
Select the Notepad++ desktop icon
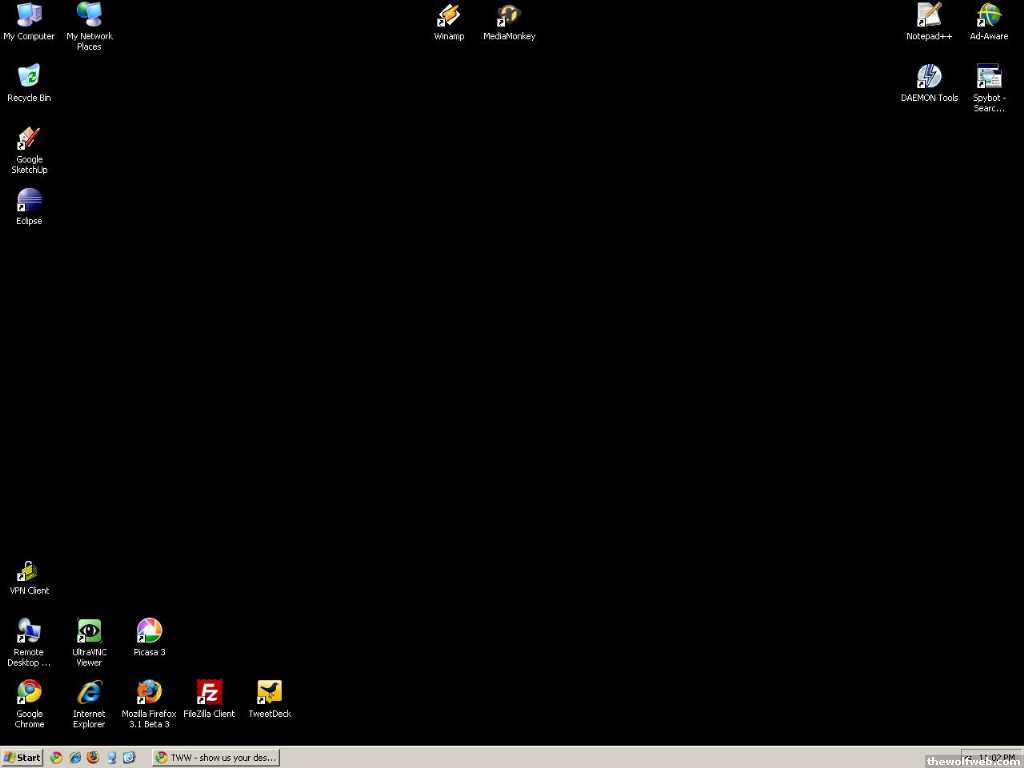(x=929, y=16)
